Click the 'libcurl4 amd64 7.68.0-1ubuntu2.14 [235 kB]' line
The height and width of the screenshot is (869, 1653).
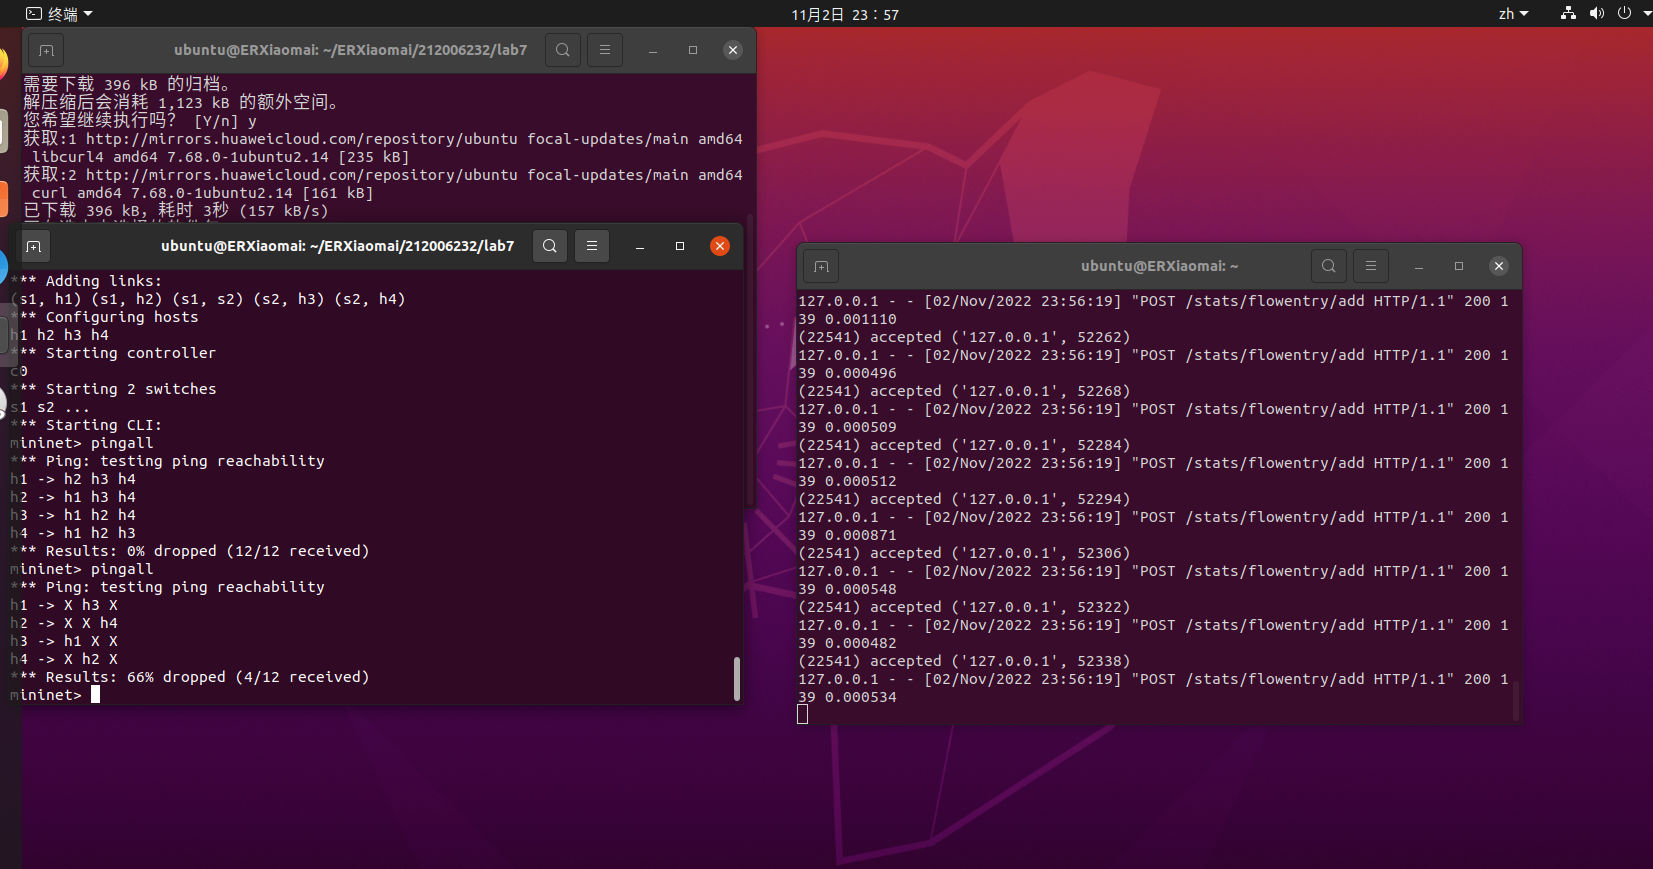pyautogui.click(x=221, y=156)
